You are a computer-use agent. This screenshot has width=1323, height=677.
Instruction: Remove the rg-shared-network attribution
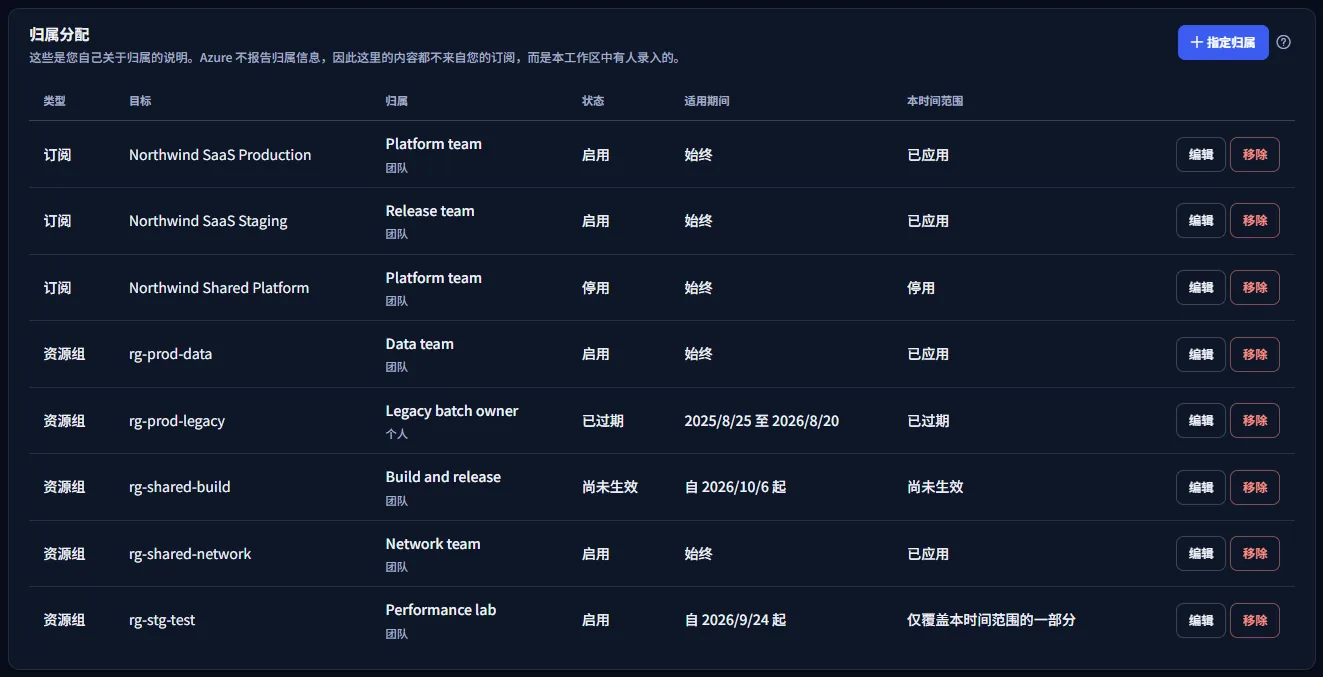1255,554
